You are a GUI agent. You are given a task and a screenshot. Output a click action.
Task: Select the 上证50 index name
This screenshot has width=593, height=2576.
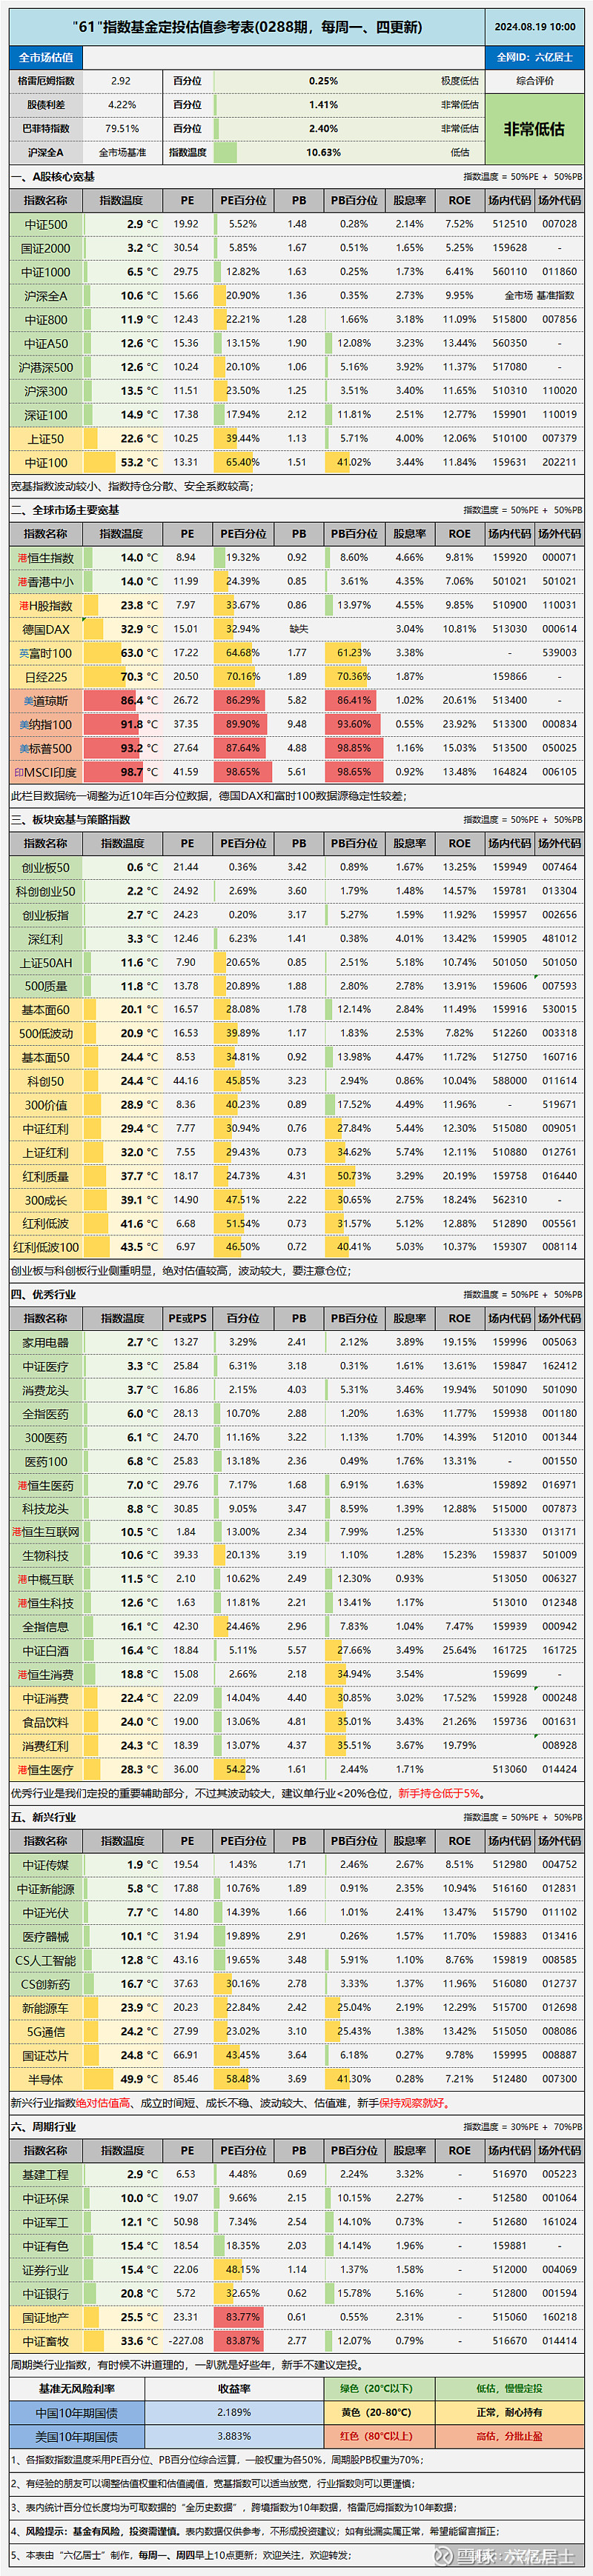pyautogui.click(x=46, y=438)
